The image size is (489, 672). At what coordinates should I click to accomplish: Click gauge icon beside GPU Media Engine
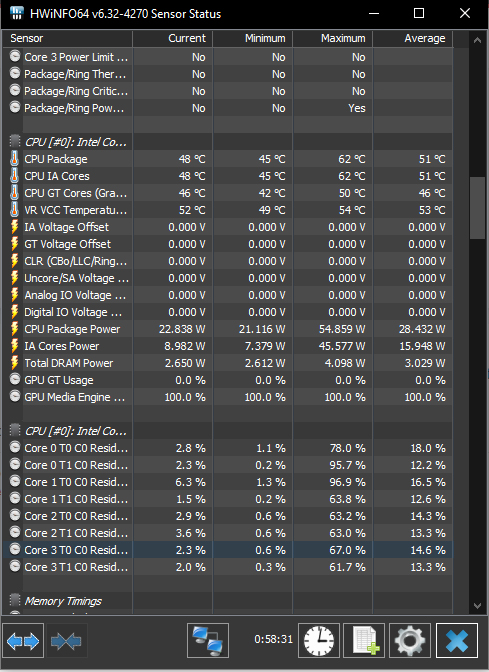click(x=15, y=396)
